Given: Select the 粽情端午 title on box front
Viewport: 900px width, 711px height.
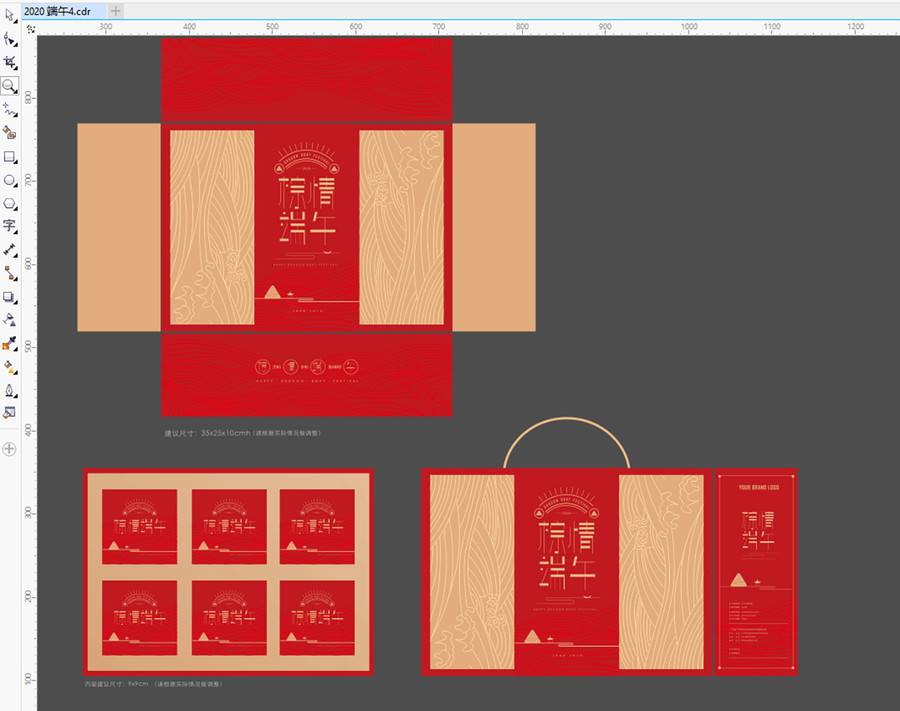Looking at the screenshot, I should (307, 211).
